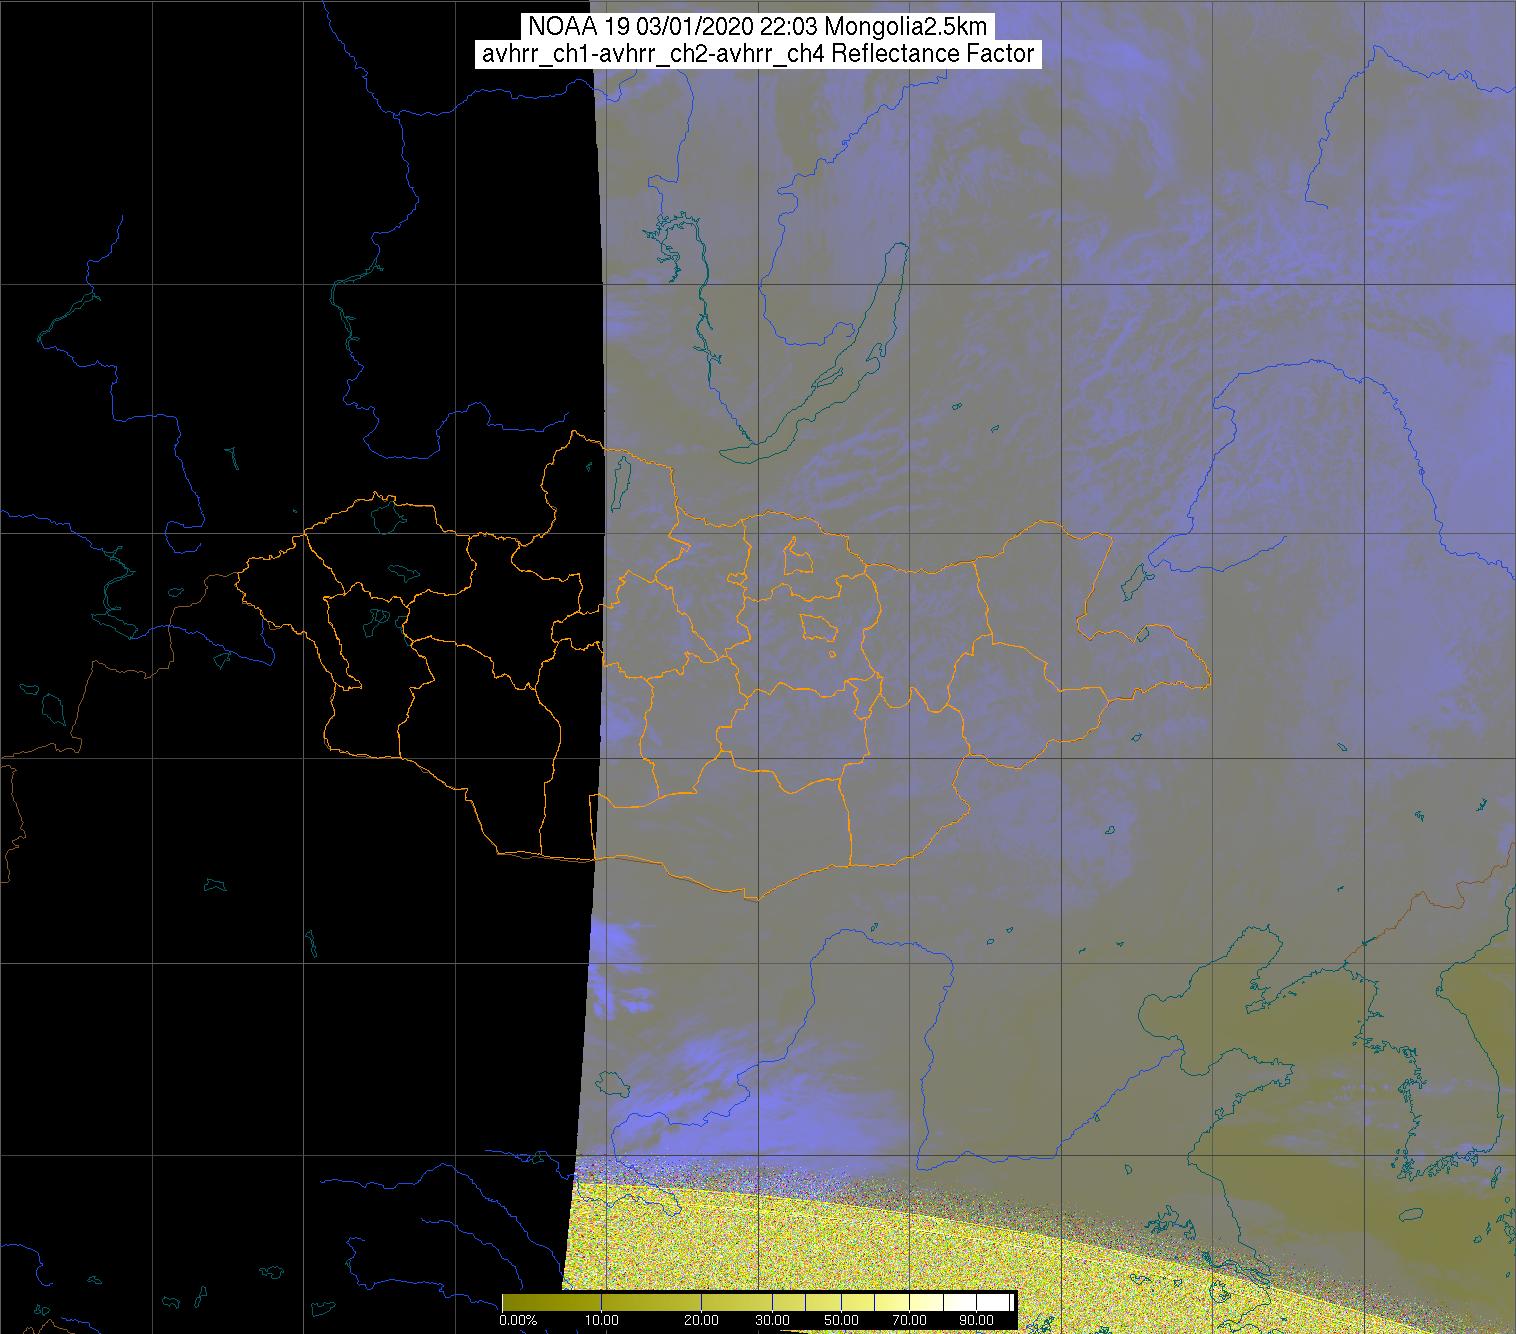1516x1334 pixels.
Task: Click the title line 'NOAA 19 03/01/2020 22:03 Mongolia2.5km'
Action: click(758, 27)
